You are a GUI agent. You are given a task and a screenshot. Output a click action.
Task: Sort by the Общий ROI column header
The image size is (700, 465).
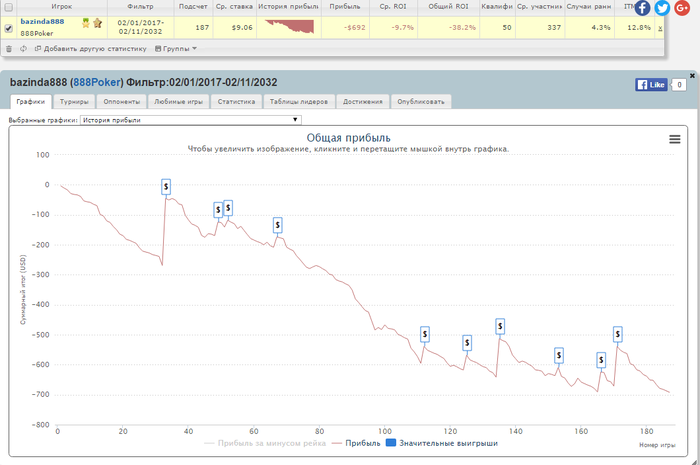click(x=448, y=7)
